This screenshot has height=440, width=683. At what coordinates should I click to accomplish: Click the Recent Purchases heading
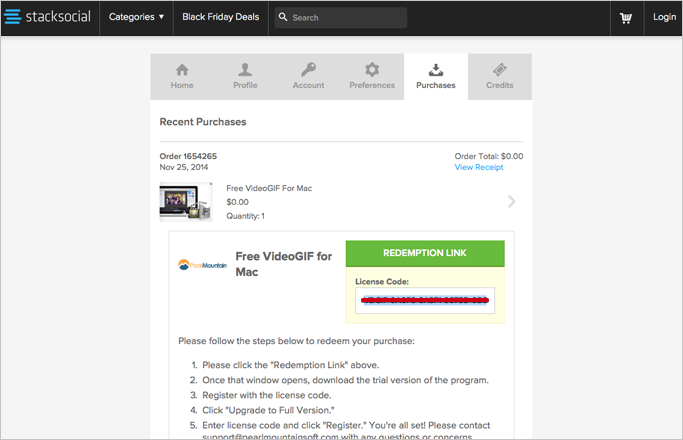point(203,122)
